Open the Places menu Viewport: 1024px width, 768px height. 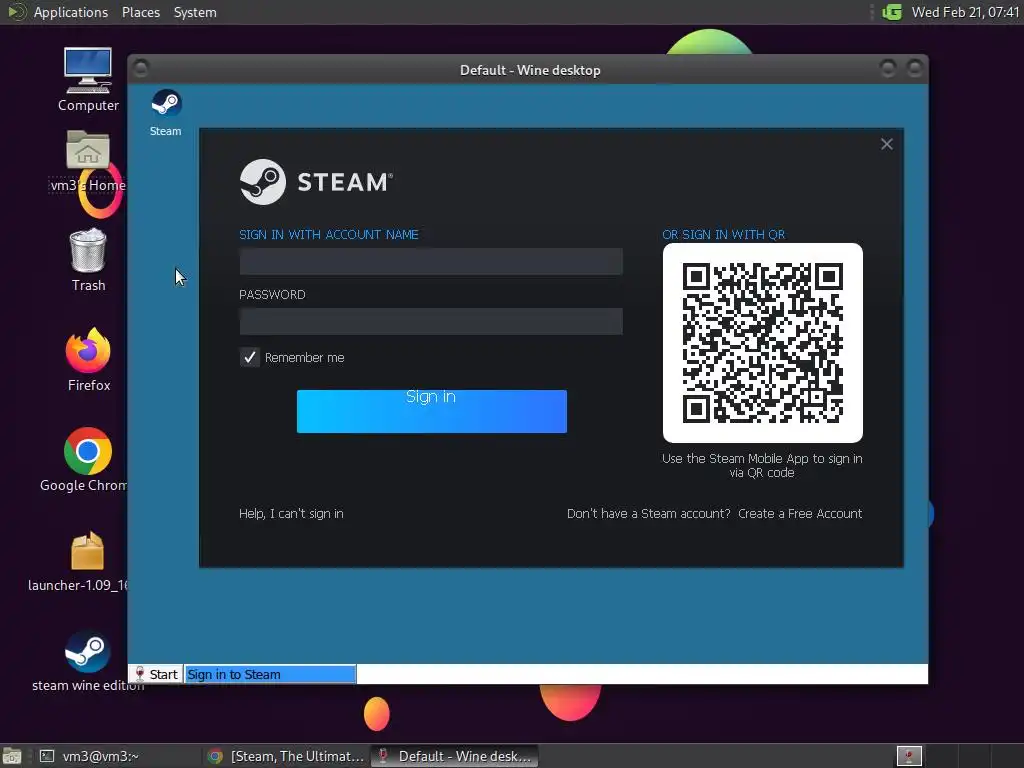click(x=141, y=12)
